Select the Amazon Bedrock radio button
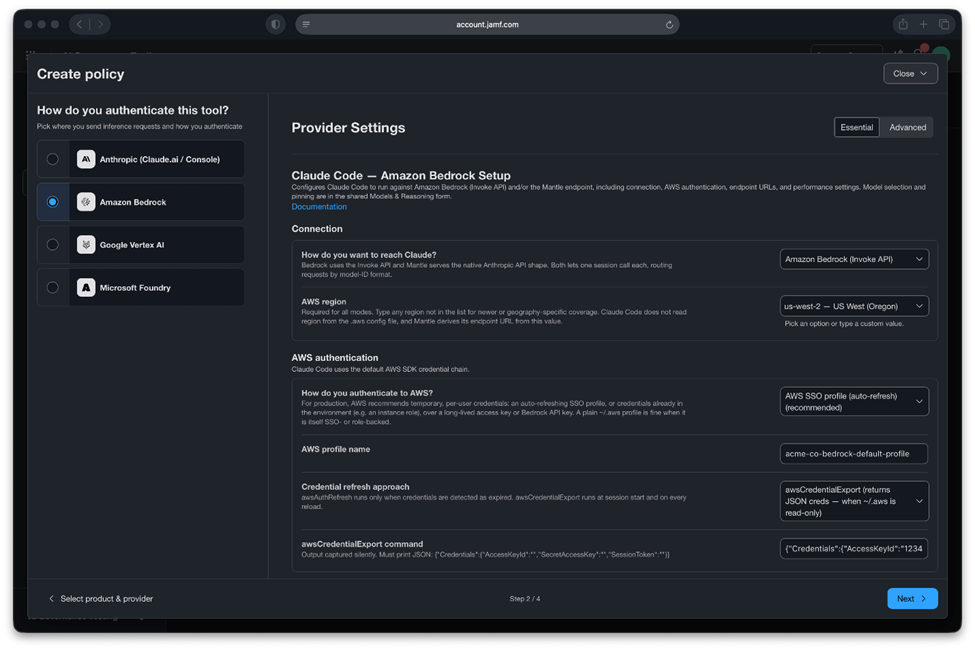975x650 pixels. pyautogui.click(x=53, y=202)
